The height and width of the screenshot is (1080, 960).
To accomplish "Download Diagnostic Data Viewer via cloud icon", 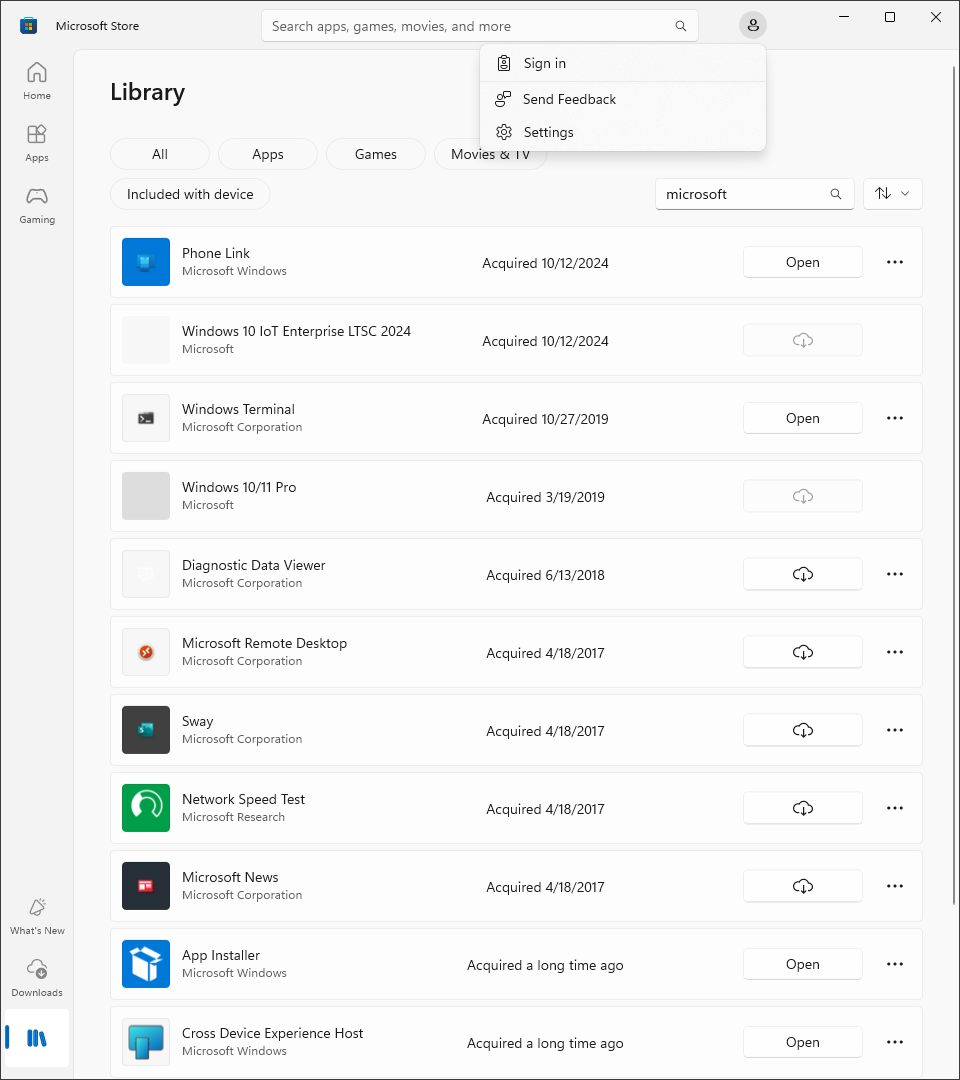I will pos(802,574).
